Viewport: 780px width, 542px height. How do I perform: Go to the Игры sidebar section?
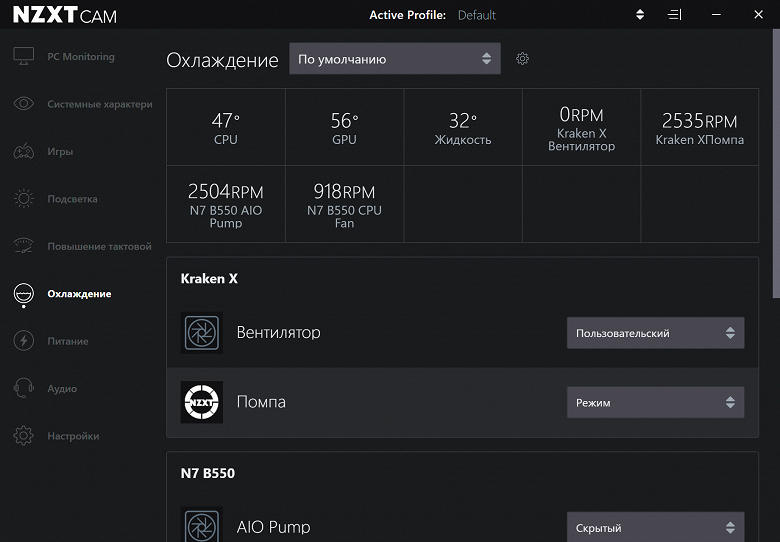[x=60, y=152]
